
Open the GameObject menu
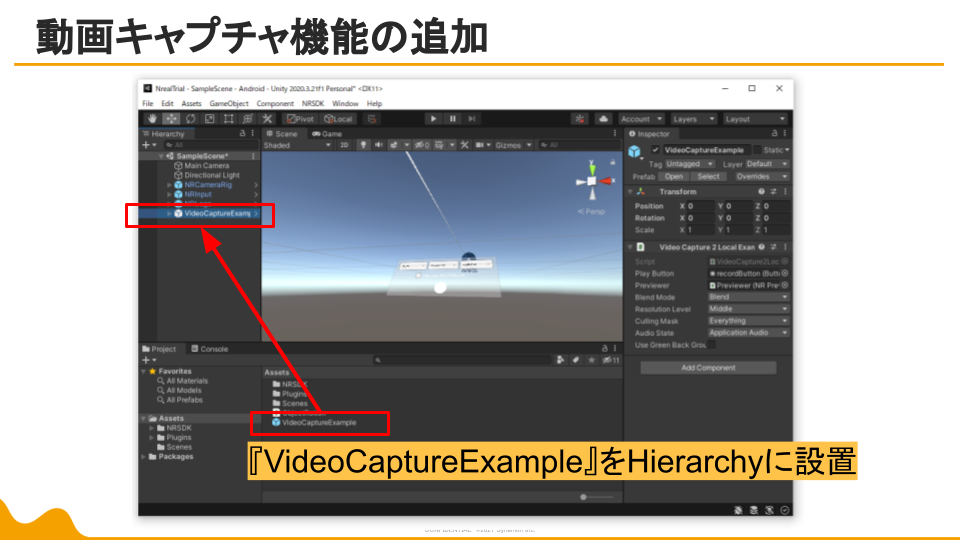(x=229, y=103)
